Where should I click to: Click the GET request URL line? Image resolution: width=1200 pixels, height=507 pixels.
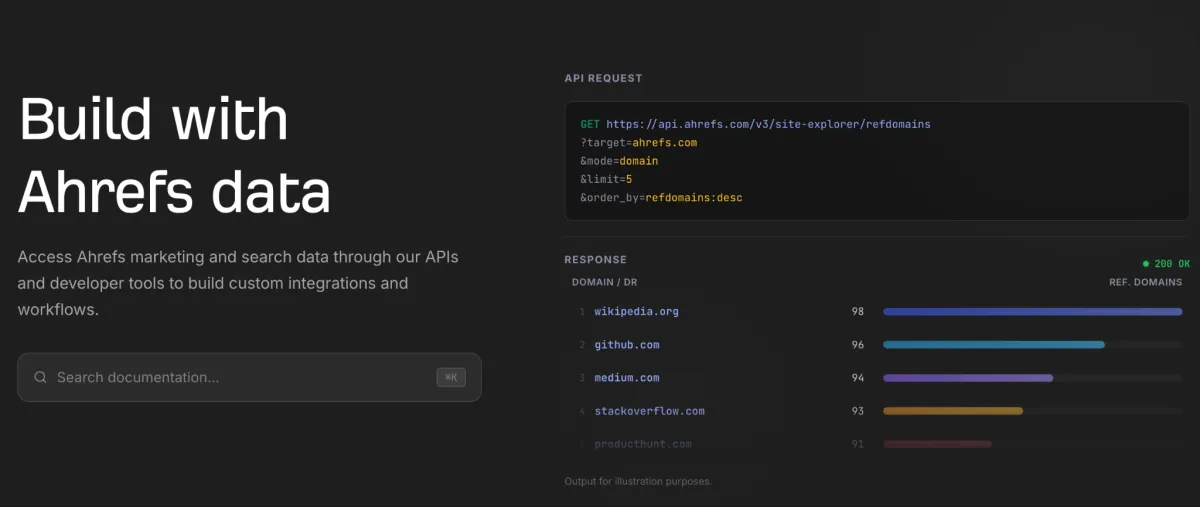coord(755,124)
